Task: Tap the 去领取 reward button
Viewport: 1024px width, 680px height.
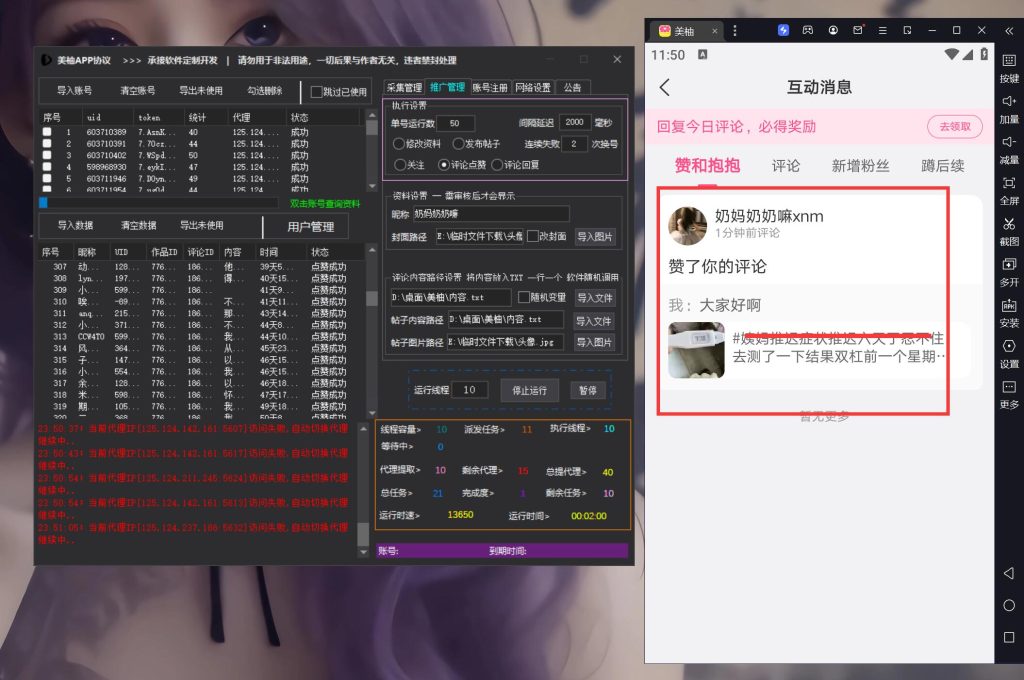Action: (954, 127)
